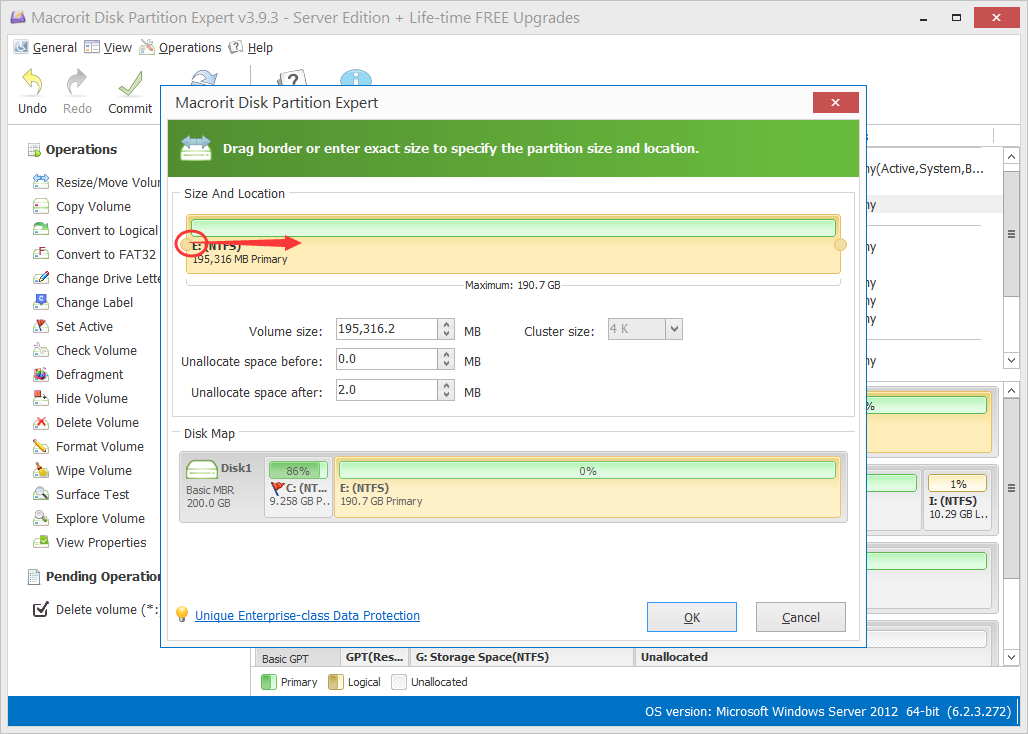Maximize the main Macrorit window
The width and height of the screenshot is (1028, 734).
[957, 18]
